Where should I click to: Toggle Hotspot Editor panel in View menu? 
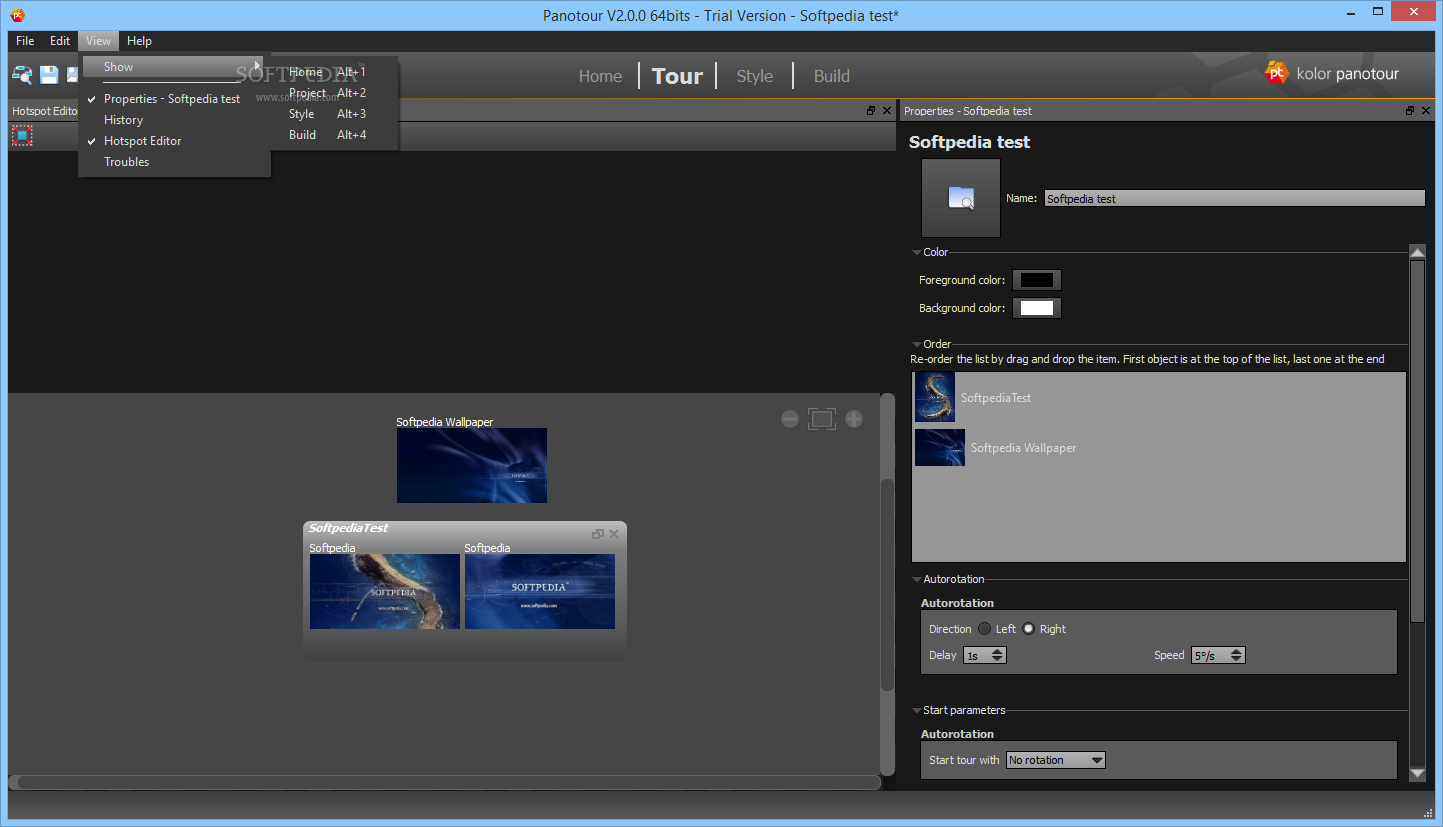pyautogui.click(x=143, y=141)
